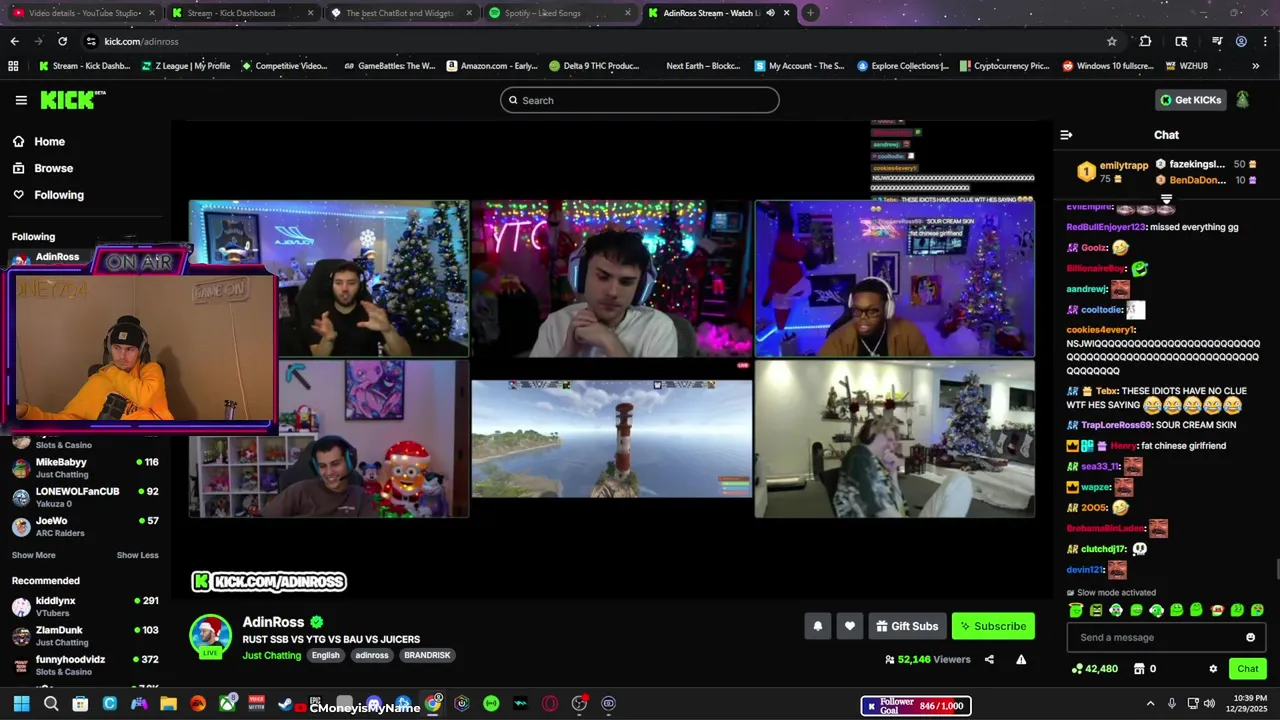Open Windows taskbar search
Image resolution: width=1280 pixels, height=720 pixels.
point(51,704)
